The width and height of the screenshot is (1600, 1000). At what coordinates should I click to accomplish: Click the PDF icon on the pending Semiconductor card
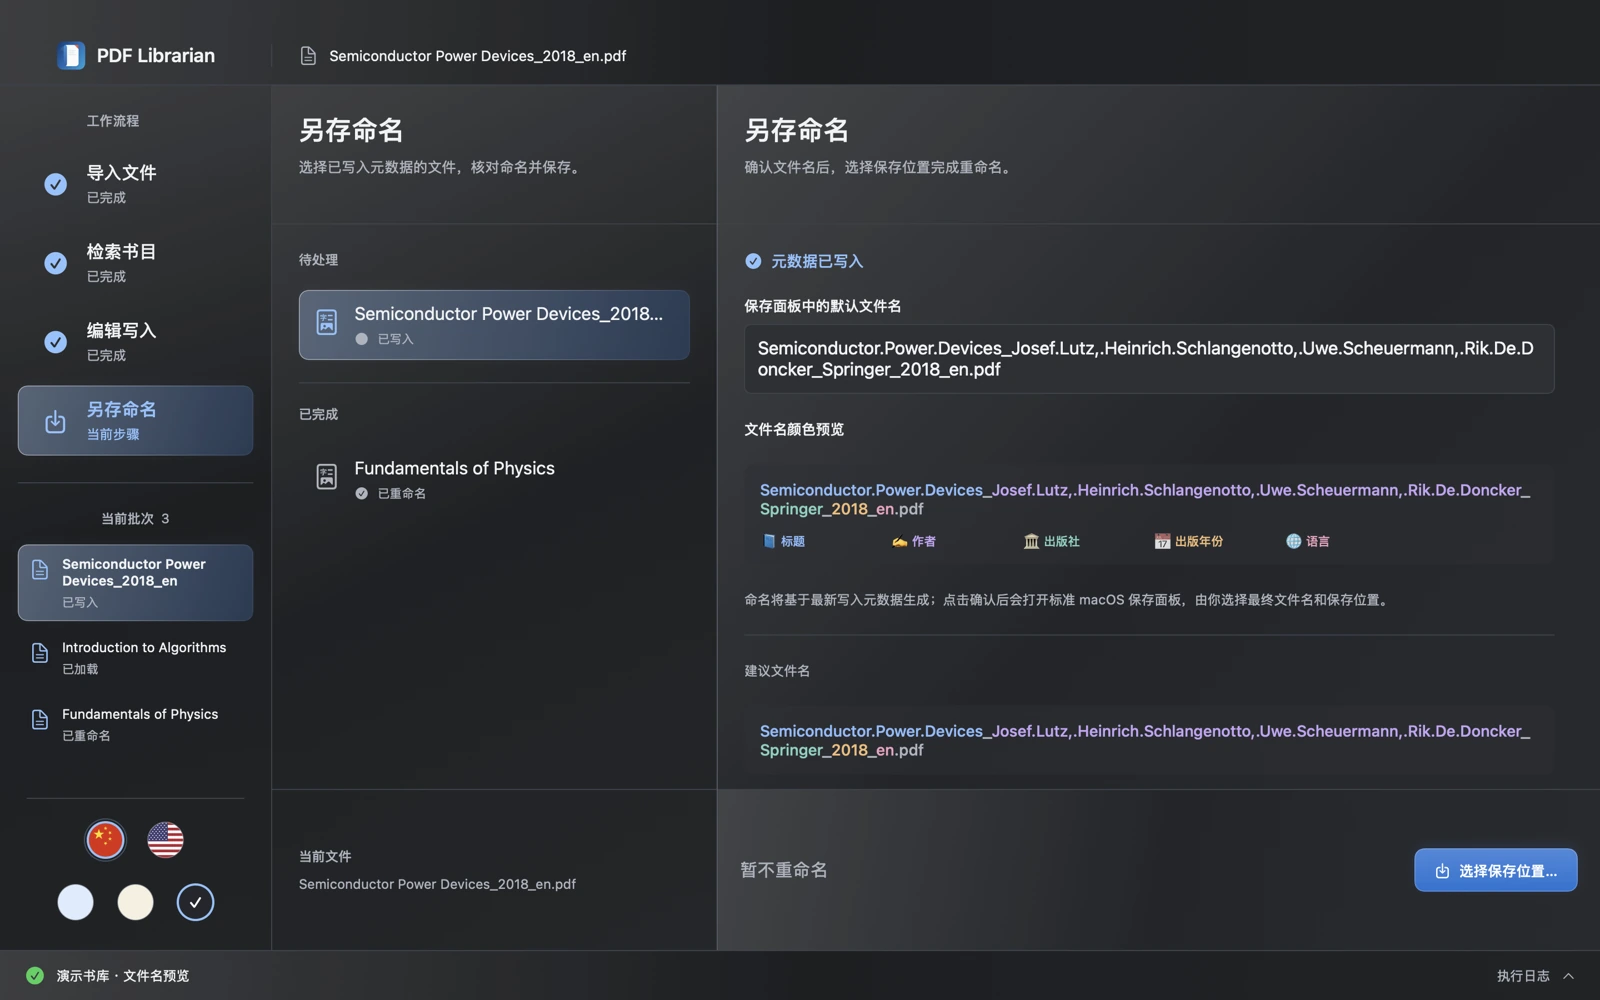pos(327,322)
